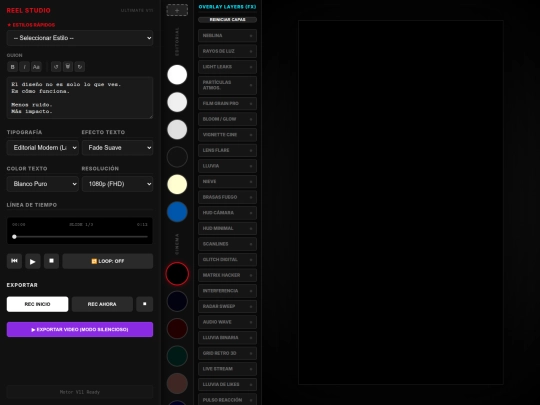Enable the Lluvia Binaria overlay
Image resolution: width=540 pixels, height=405 pixels.
(x=227, y=338)
